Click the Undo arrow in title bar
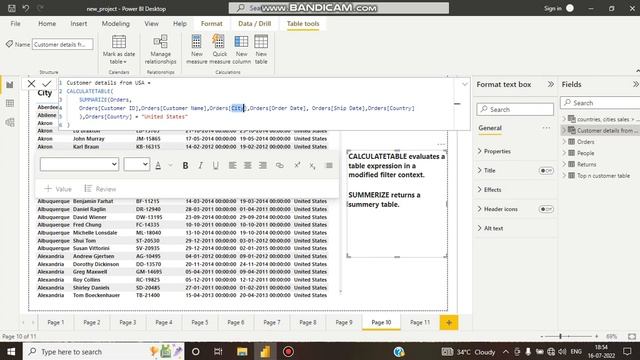Viewport: 640px width, 360px height. click(26, 8)
